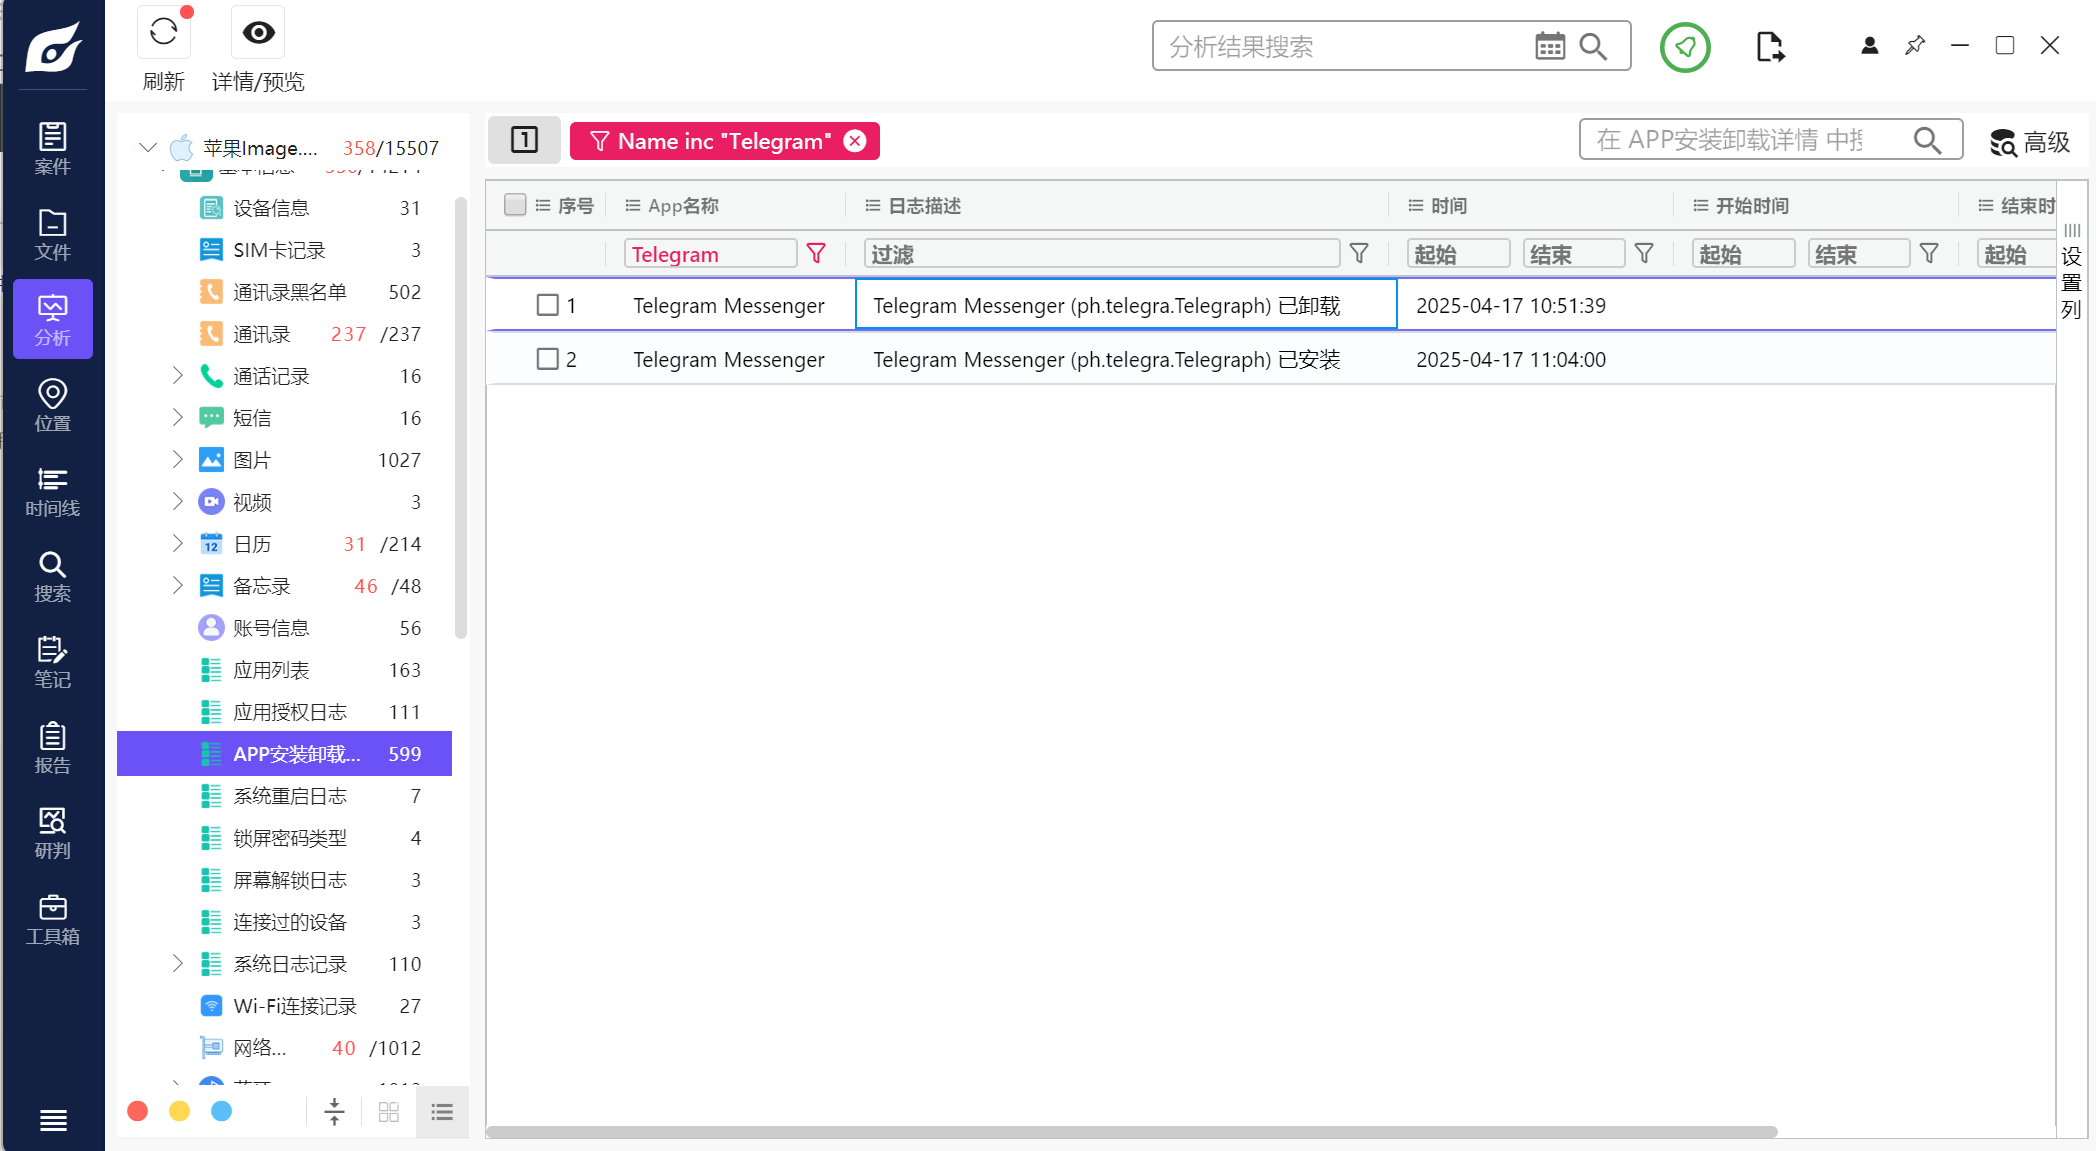This screenshot has width=2096, height=1151.
Task: Select SIM卡记录 in the tree
Action: pos(285,250)
